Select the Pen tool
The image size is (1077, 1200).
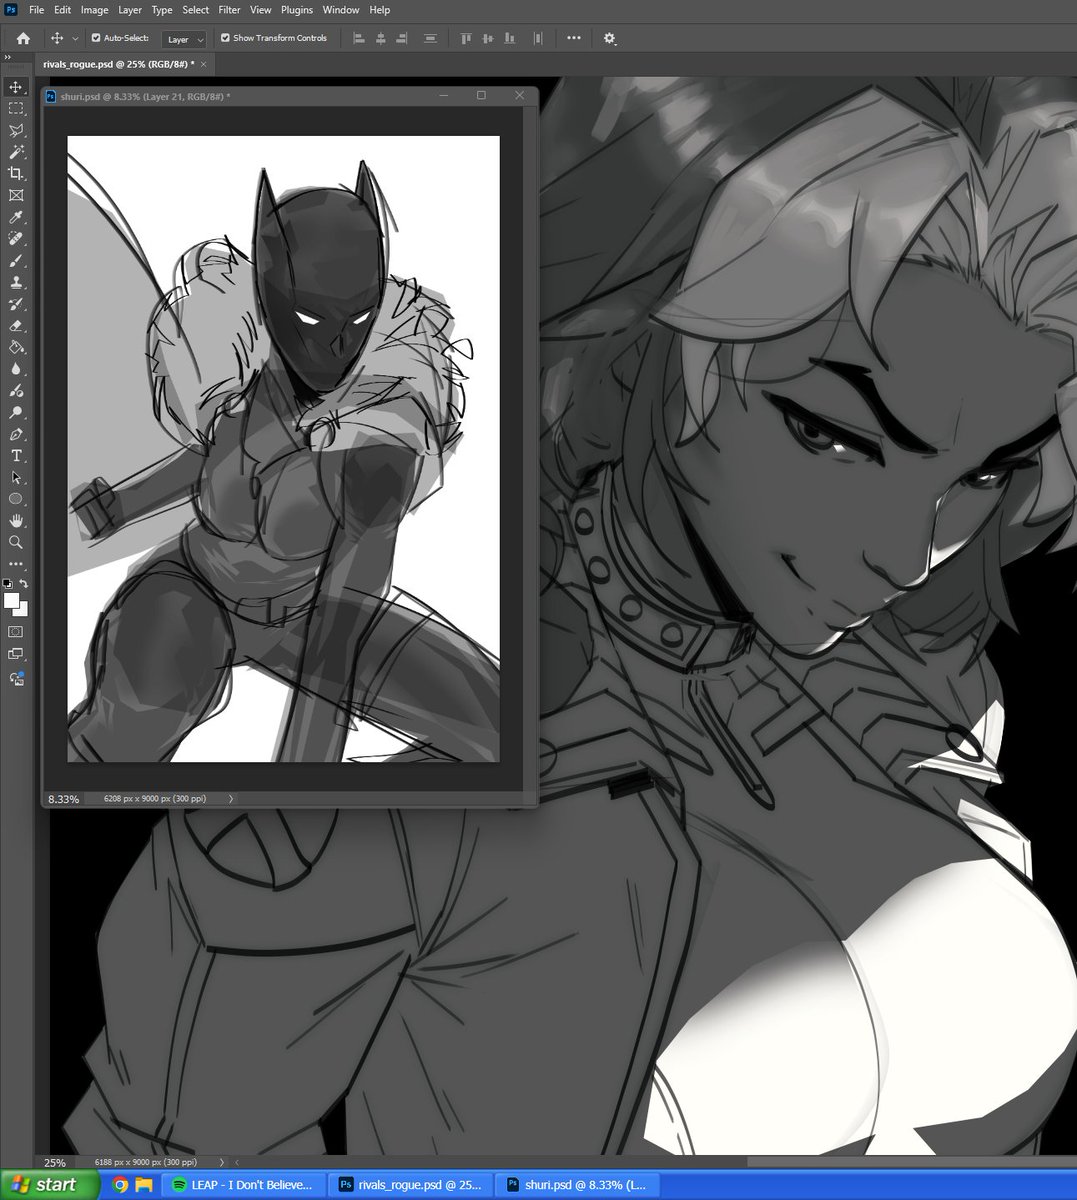(16, 435)
